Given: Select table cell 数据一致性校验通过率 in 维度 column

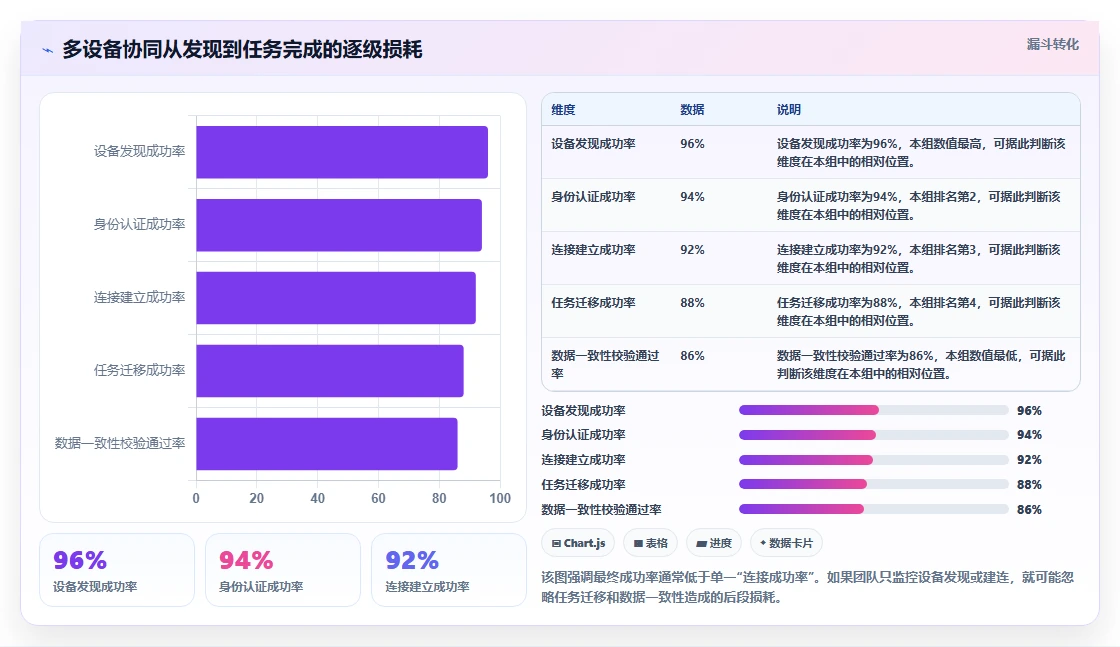Looking at the screenshot, I should pyautogui.click(x=605, y=364).
